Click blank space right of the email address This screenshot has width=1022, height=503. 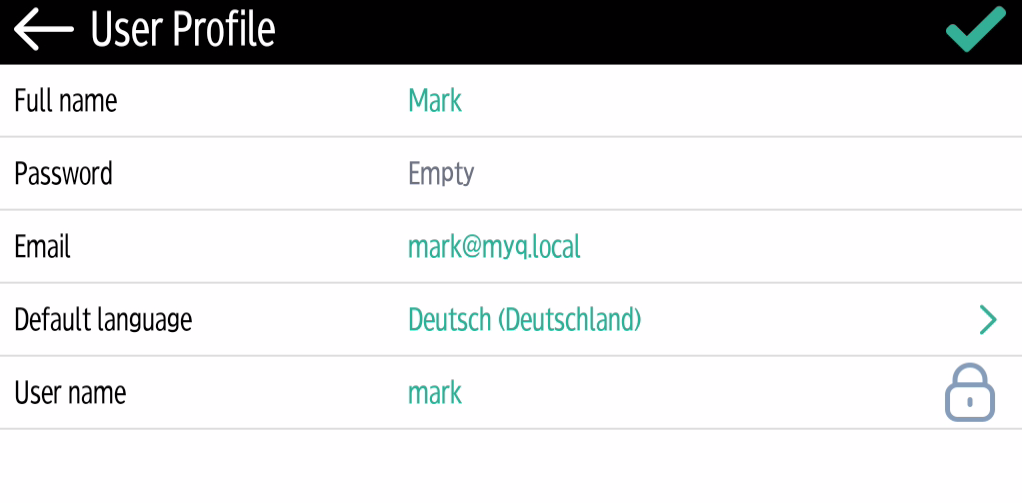point(780,247)
